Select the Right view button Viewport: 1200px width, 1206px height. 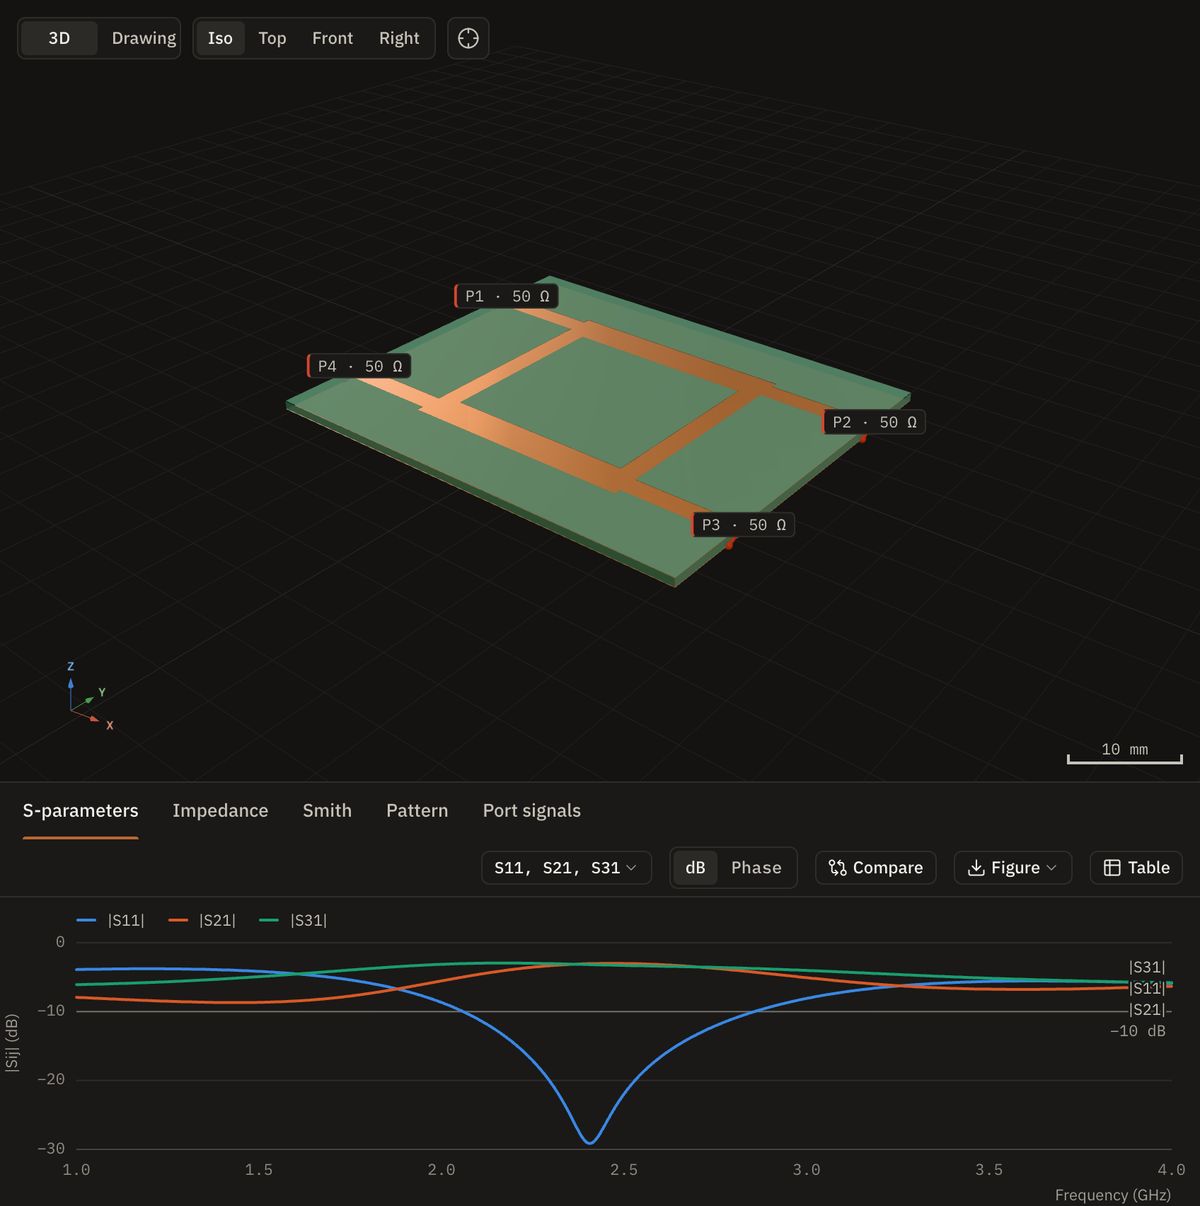[399, 38]
